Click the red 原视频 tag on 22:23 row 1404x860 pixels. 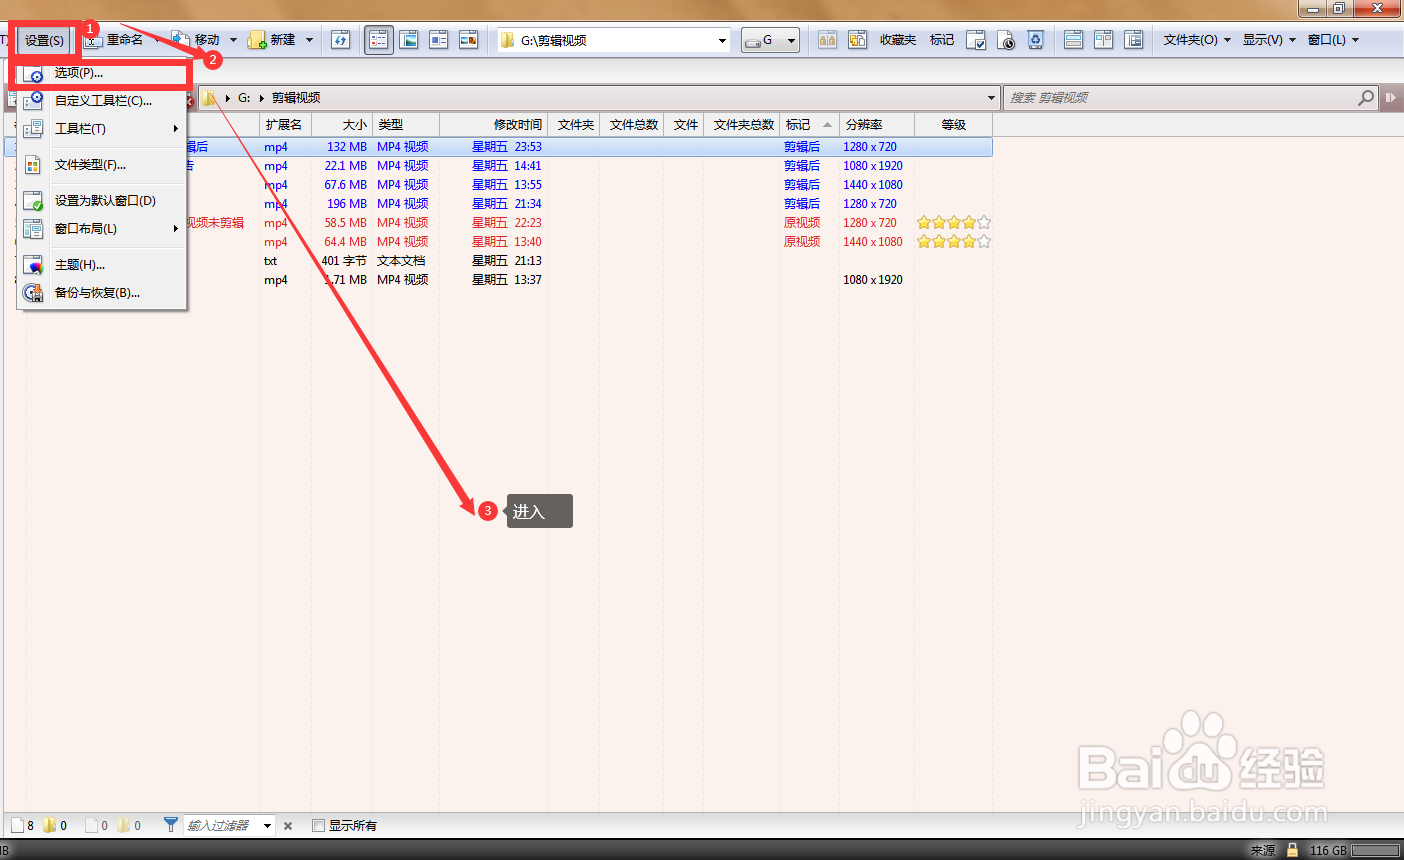tap(802, 223)
